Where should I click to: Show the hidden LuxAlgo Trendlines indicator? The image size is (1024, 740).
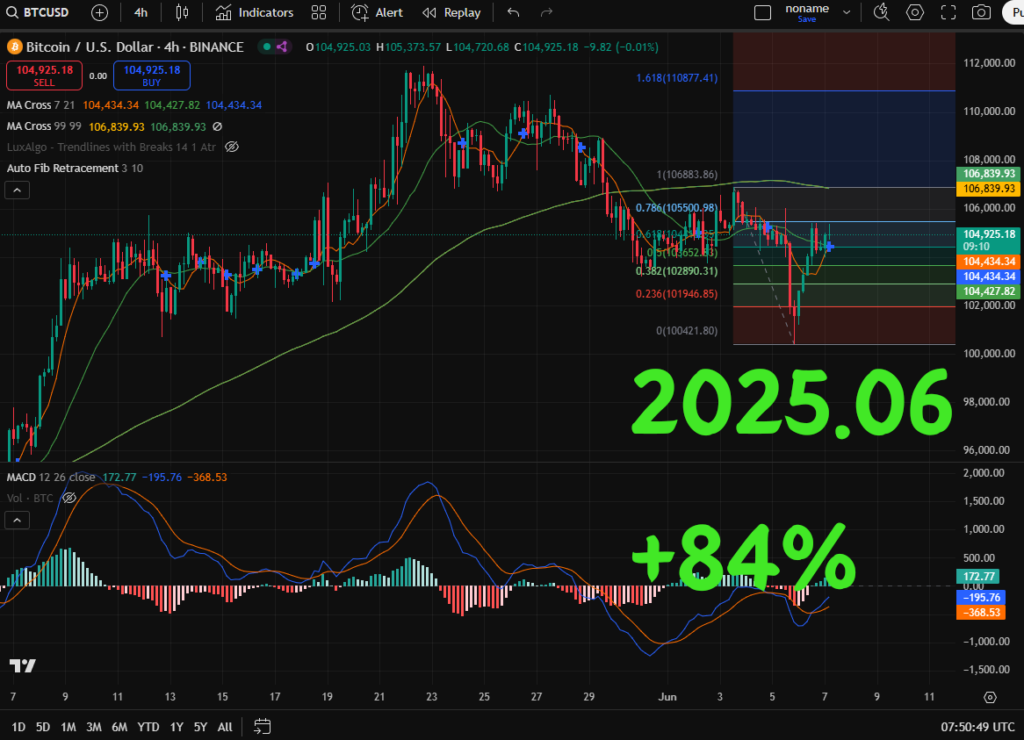pos(231,147)
